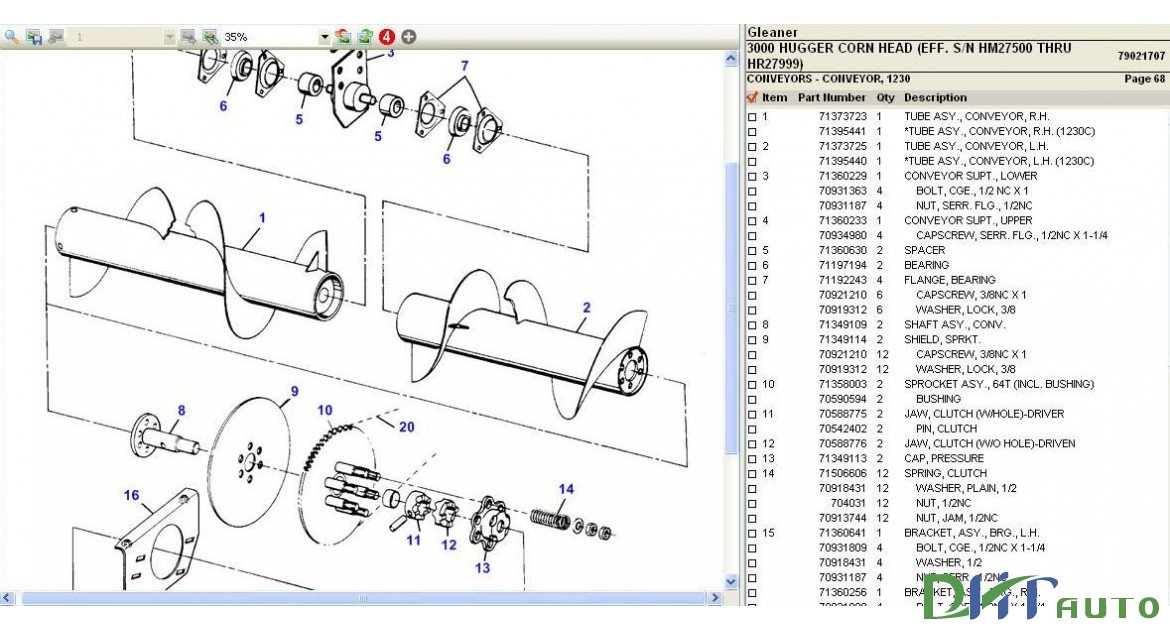This screenshot has width=1170, height=630.
Task: Tick checkbox for CONVEYOR SUPT., UPPER
Action: coord(752,221)
